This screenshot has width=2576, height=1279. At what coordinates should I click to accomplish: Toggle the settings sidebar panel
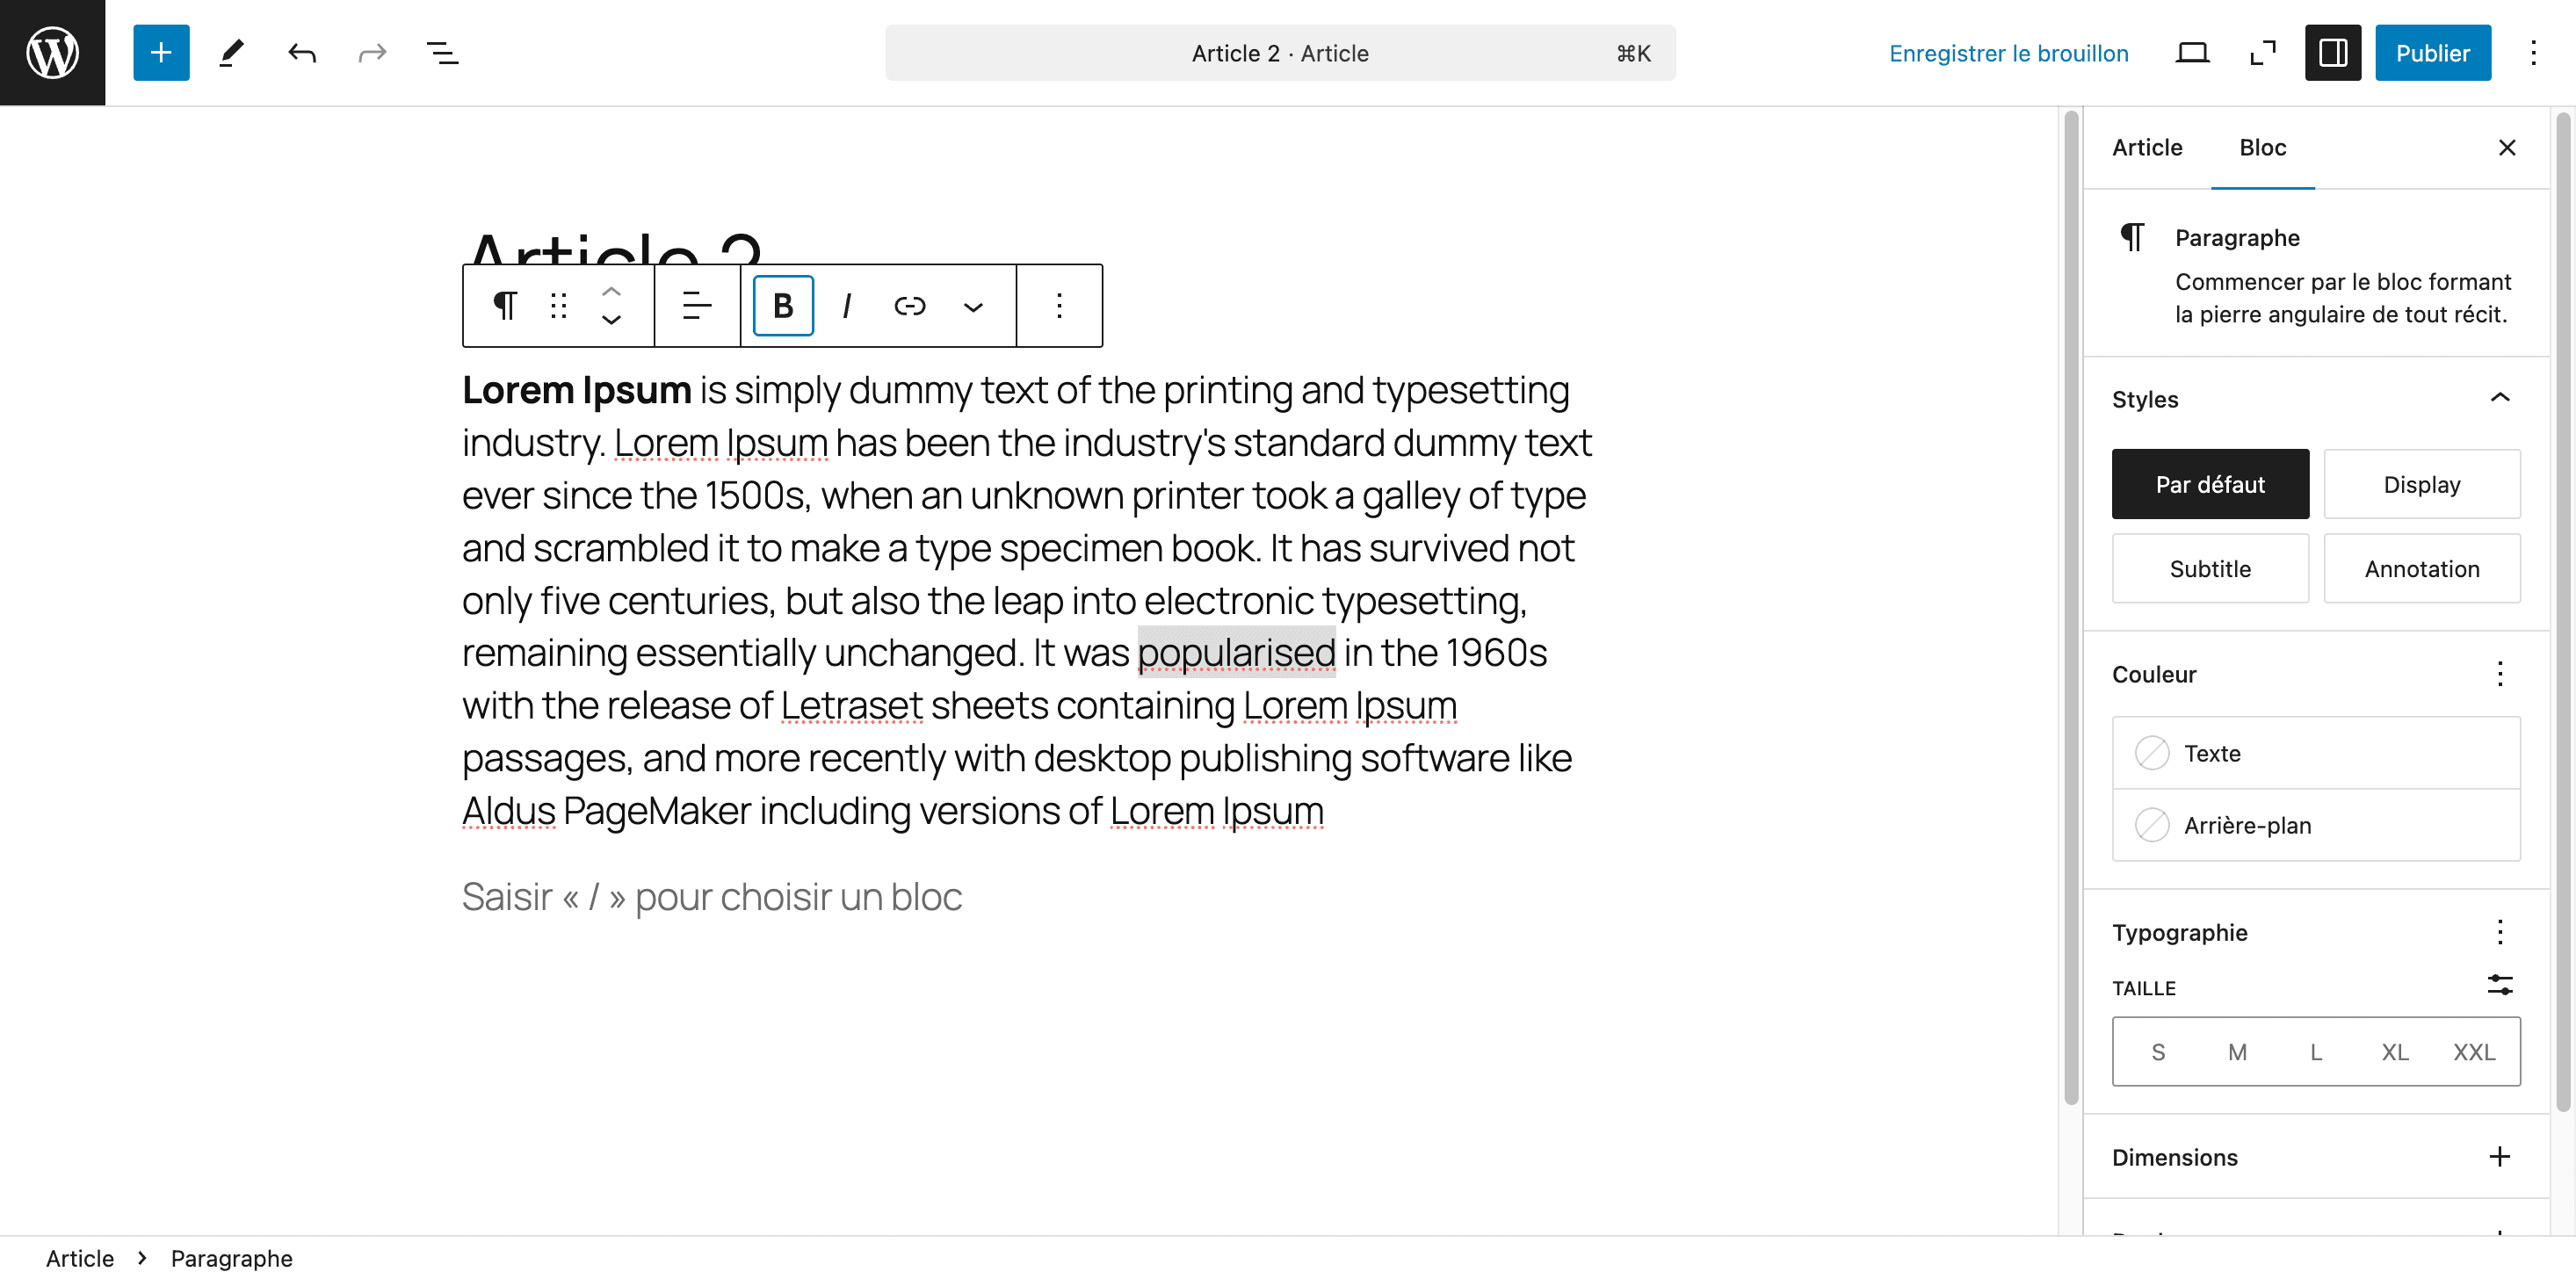tap(2332, 52)
